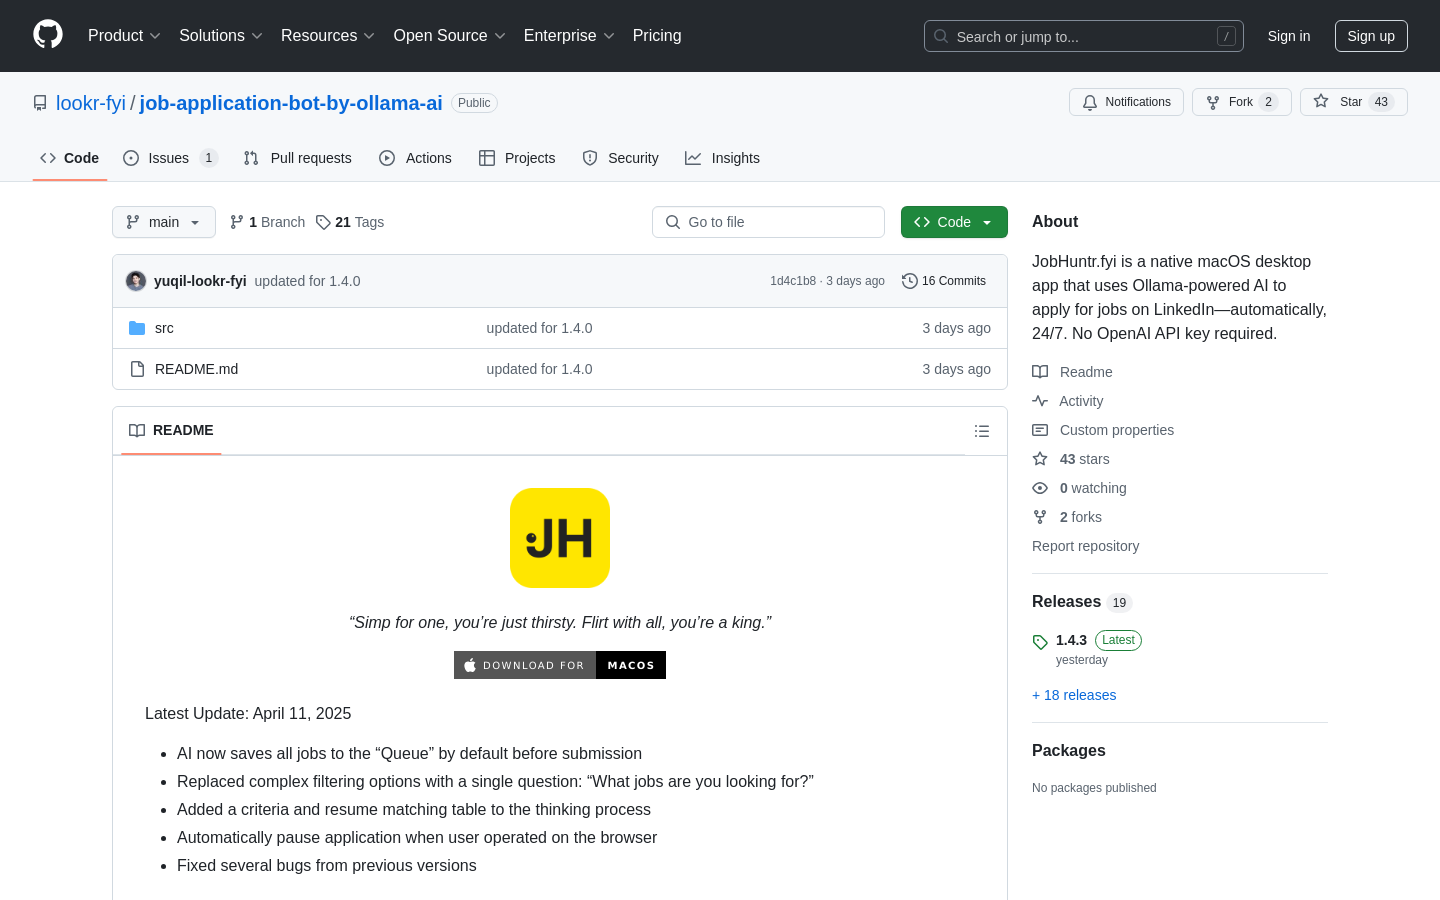Click the book icon next to Readme

pos(1040,372)
